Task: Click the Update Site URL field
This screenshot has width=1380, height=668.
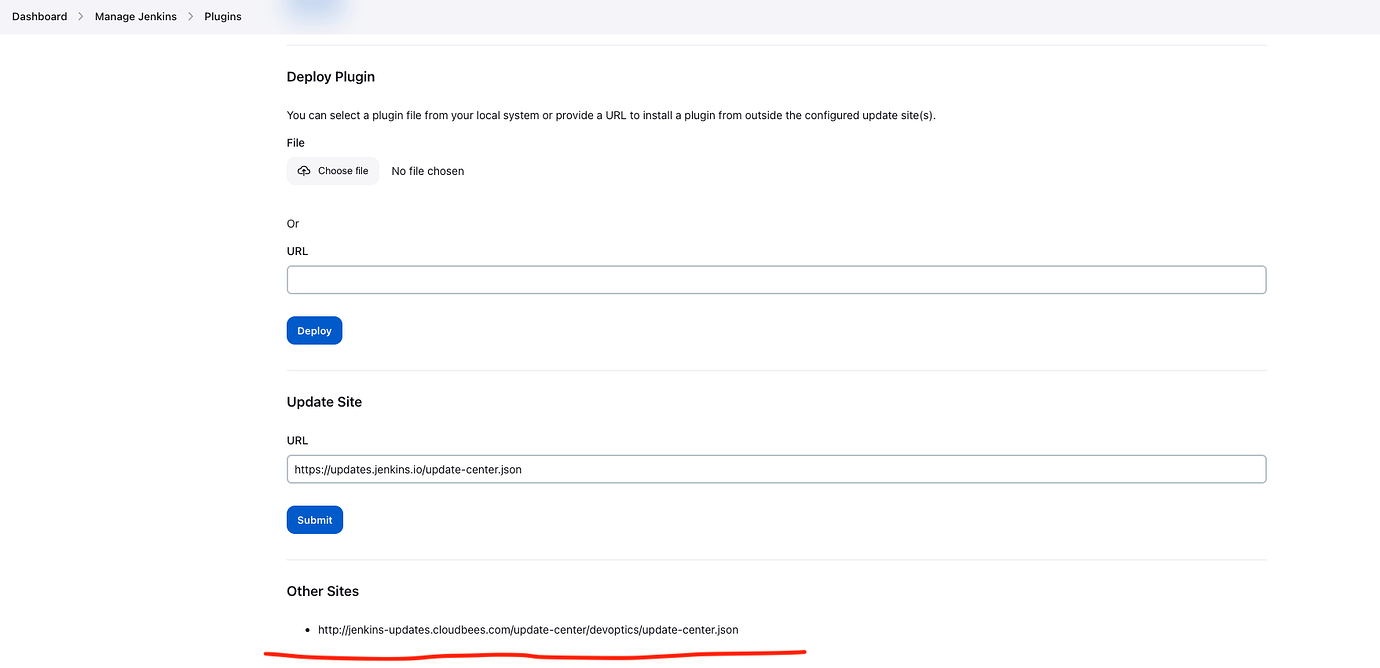Action: [776, 469]
